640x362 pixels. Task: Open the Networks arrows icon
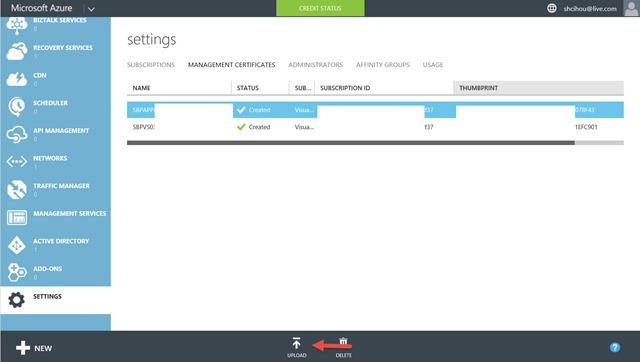click(x=17, y=162)
